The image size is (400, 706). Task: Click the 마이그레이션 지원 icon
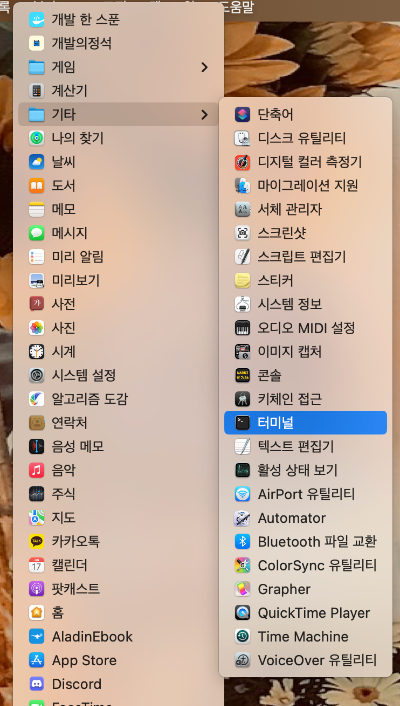pyautogui.click(x=242, y=186)
